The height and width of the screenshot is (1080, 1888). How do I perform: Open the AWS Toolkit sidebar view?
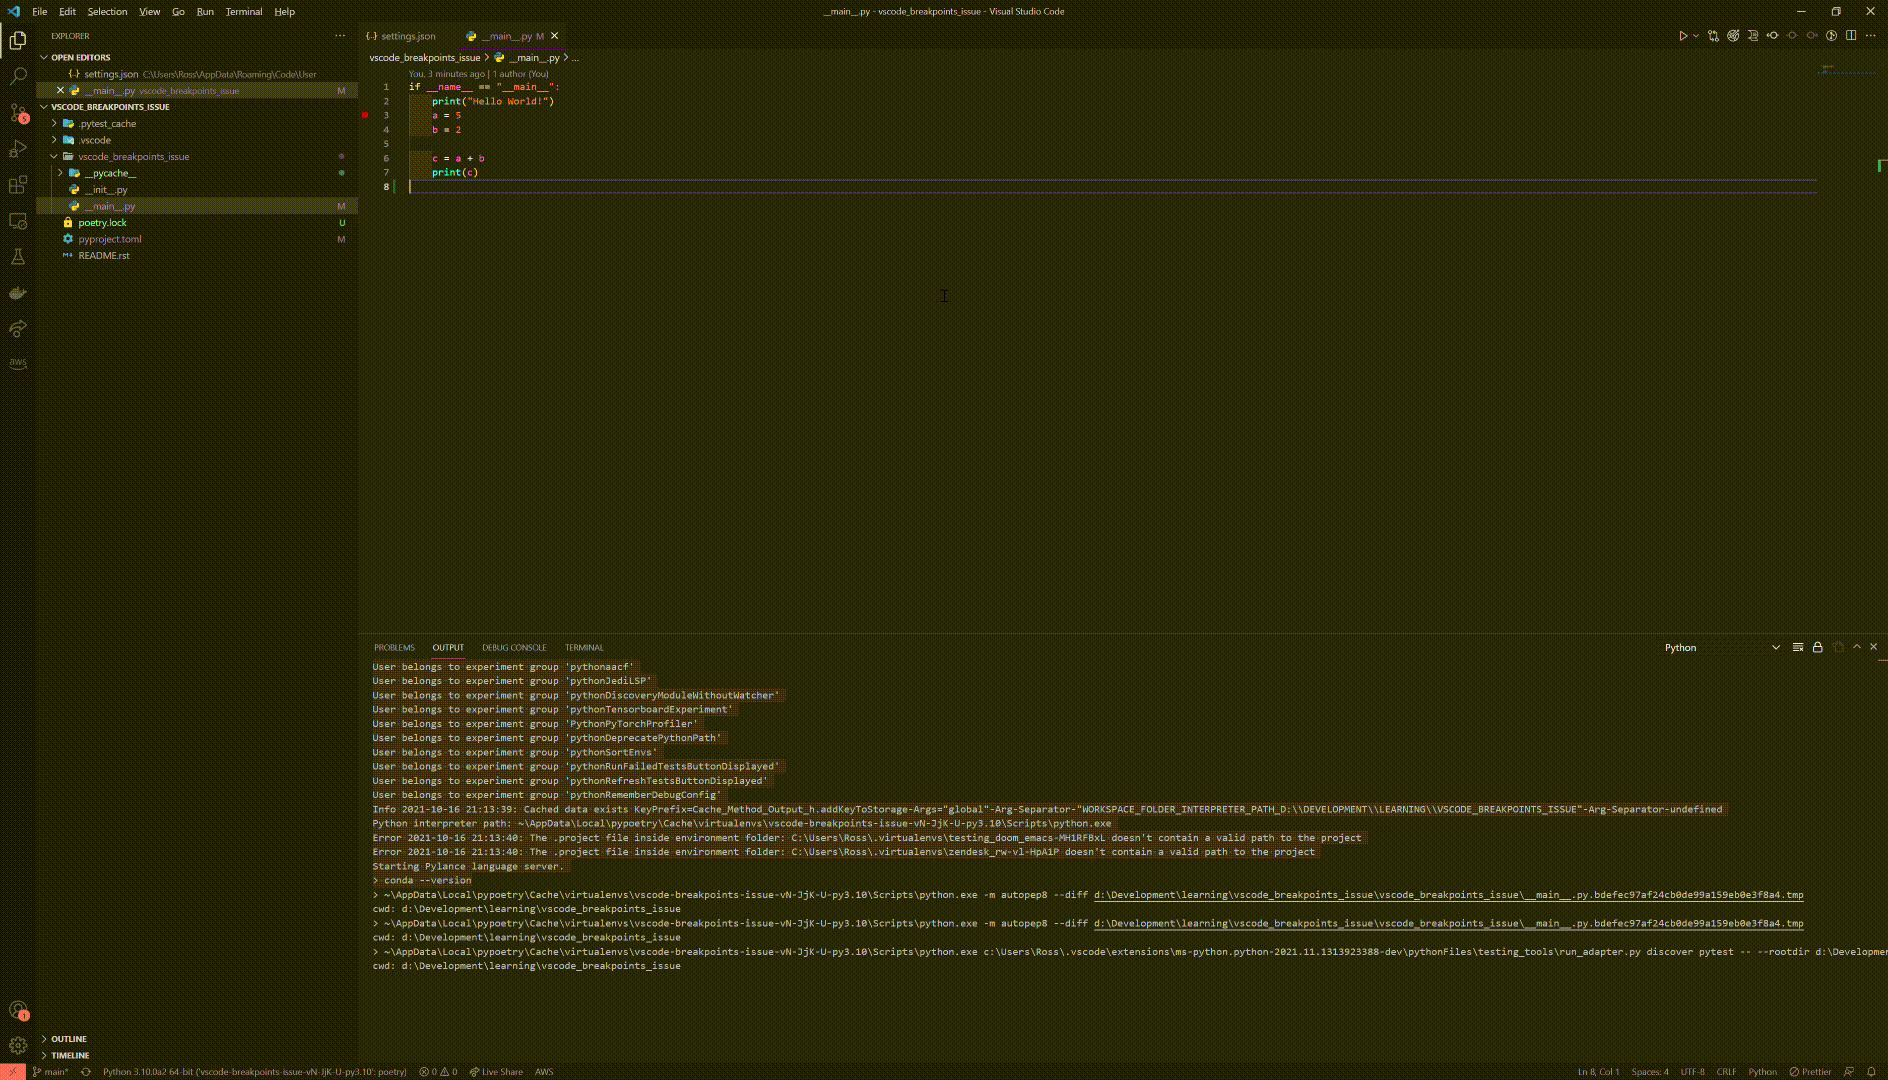click(x=18, y=364)
